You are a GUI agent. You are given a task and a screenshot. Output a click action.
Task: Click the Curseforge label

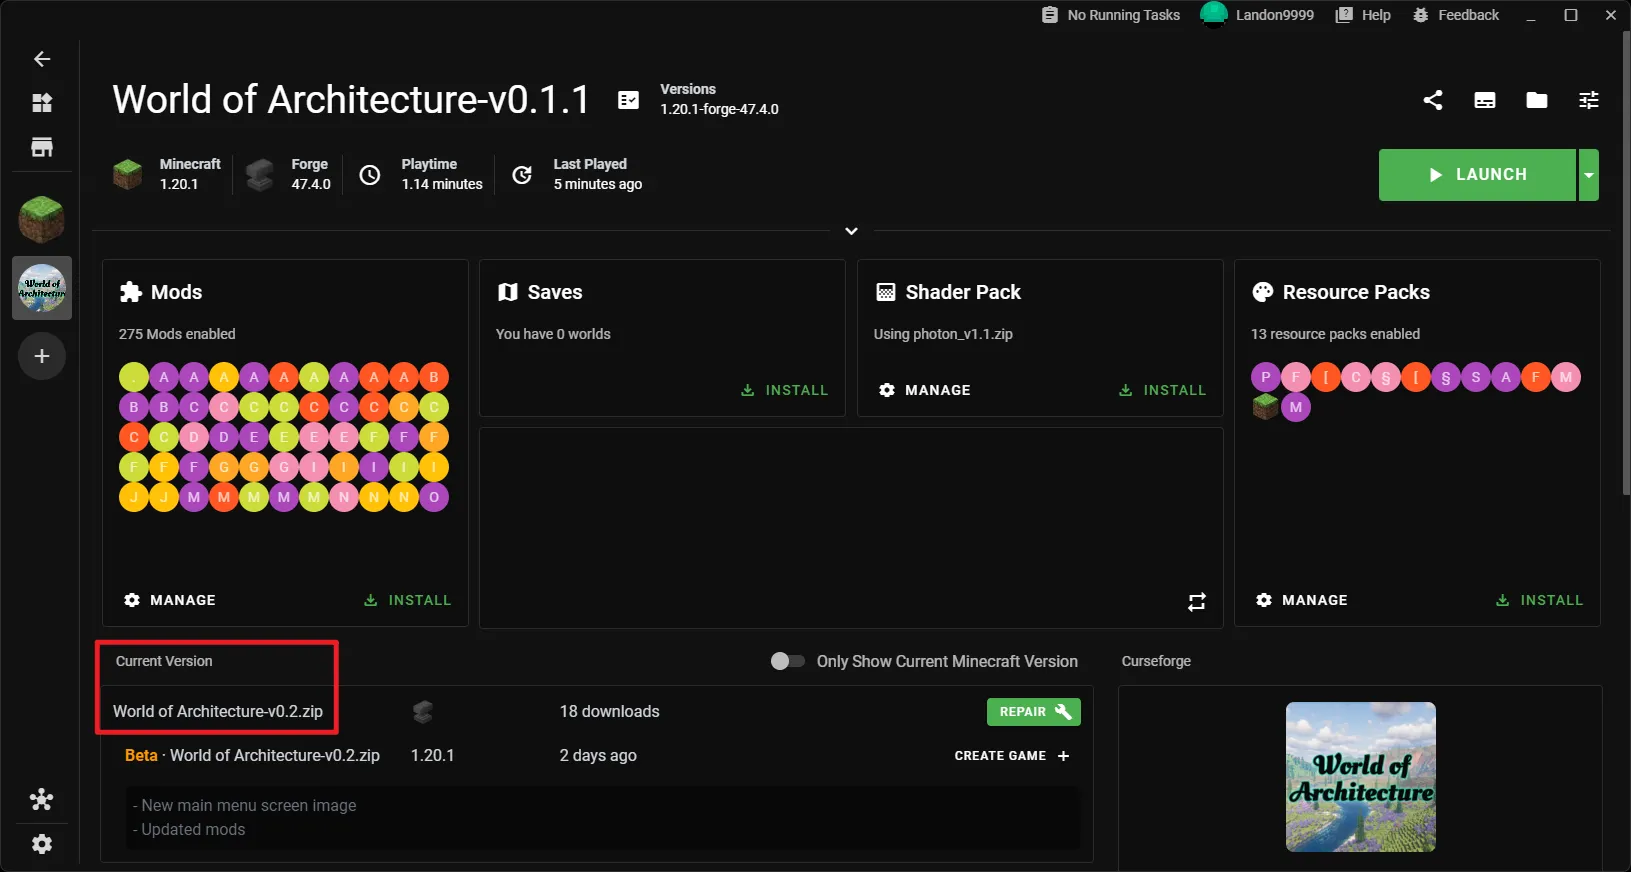(1156, 661)
